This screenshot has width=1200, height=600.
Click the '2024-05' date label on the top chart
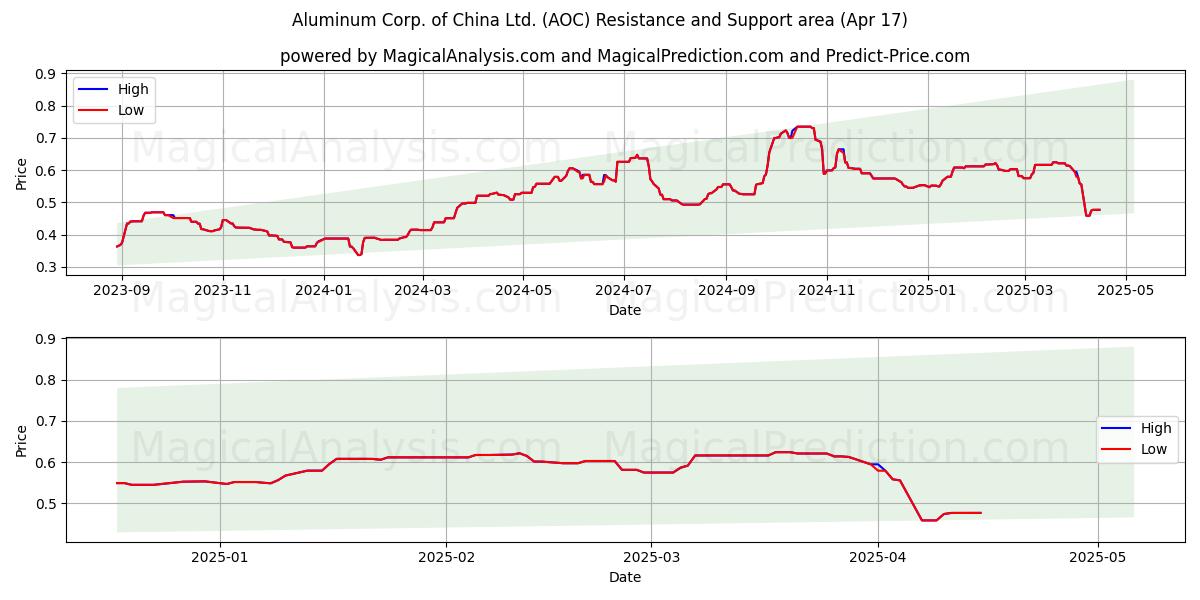tap(523, 293)
